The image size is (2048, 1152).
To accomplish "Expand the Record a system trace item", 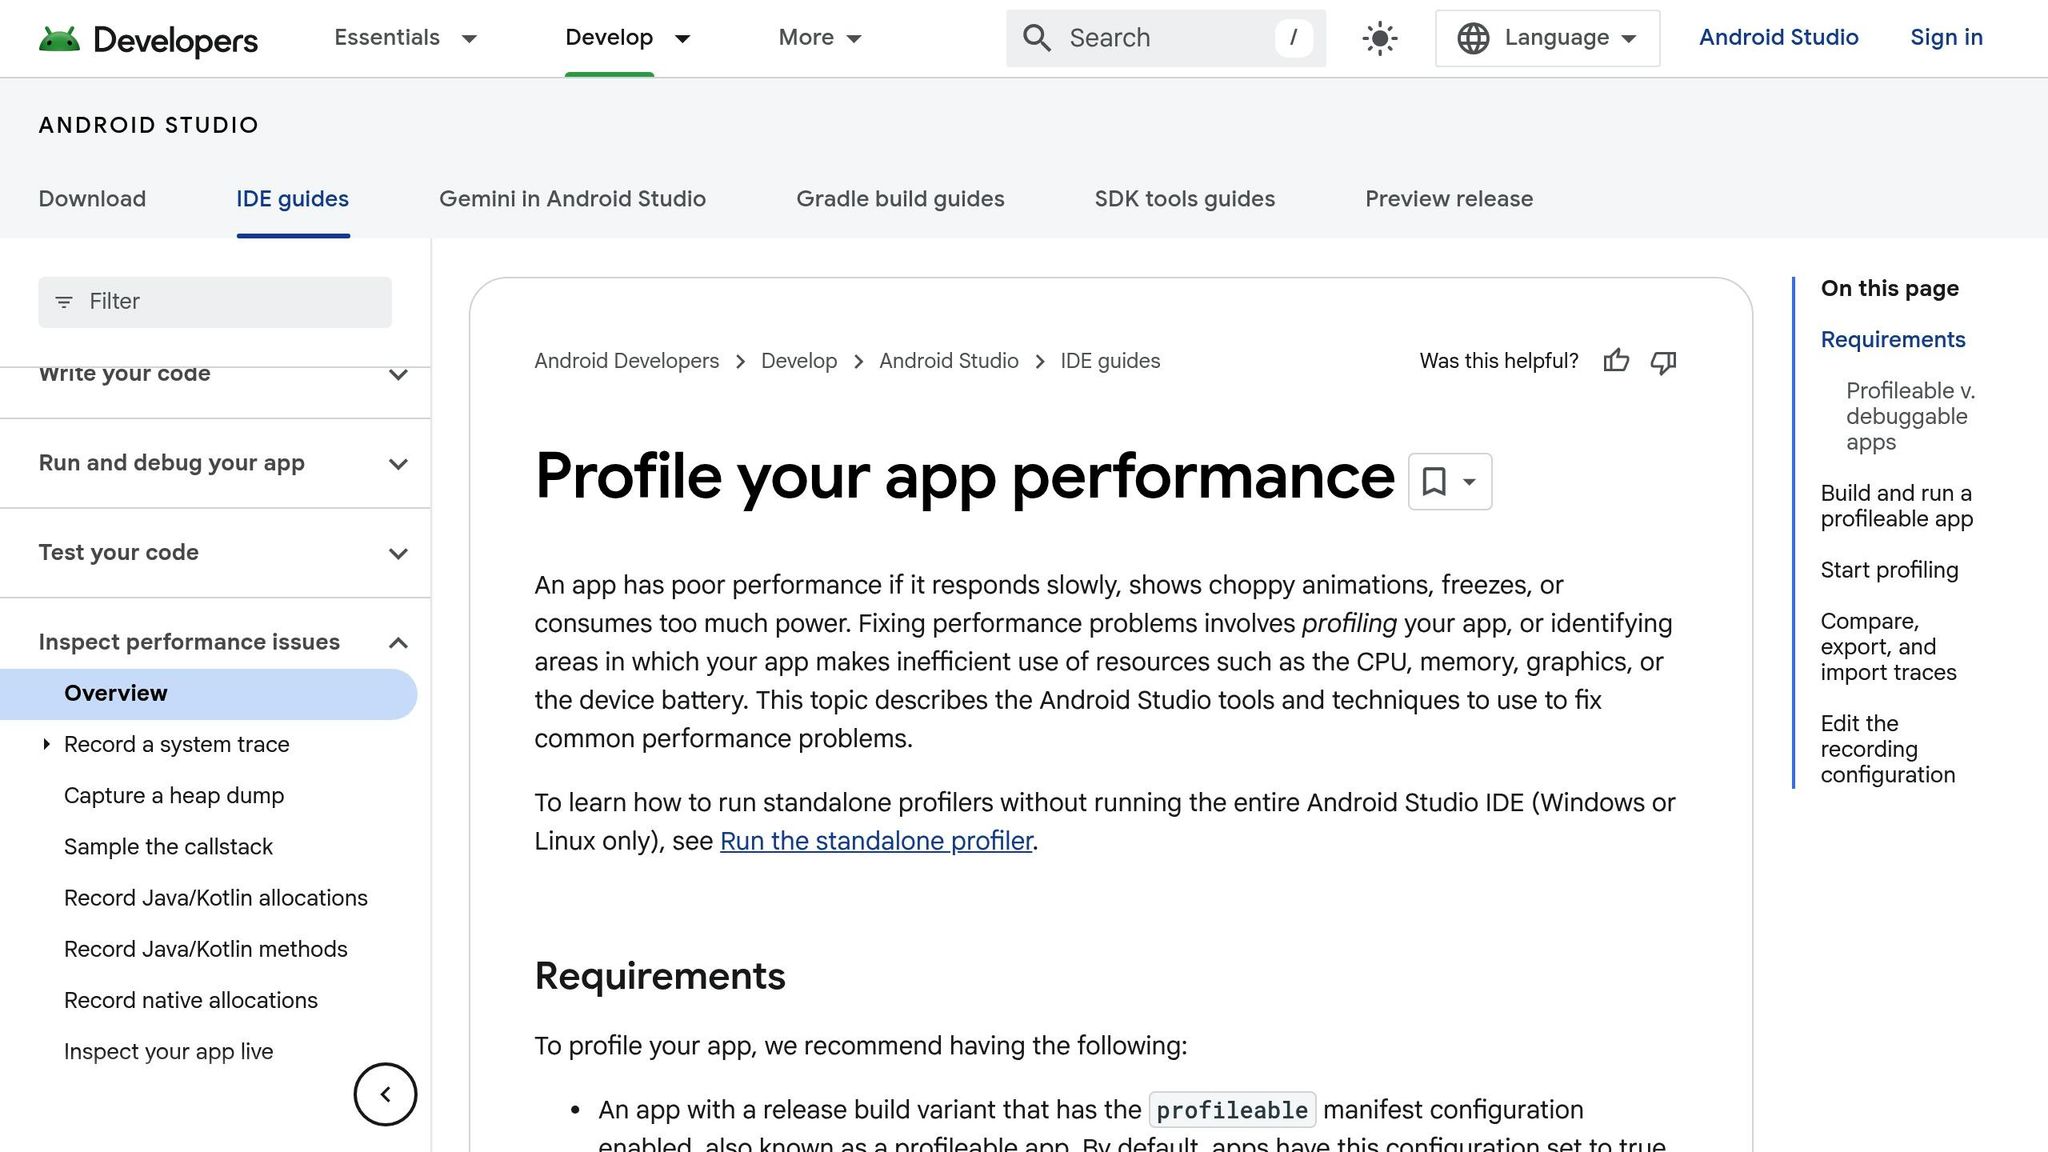I will pyautogui.click(x=45, y=744).
